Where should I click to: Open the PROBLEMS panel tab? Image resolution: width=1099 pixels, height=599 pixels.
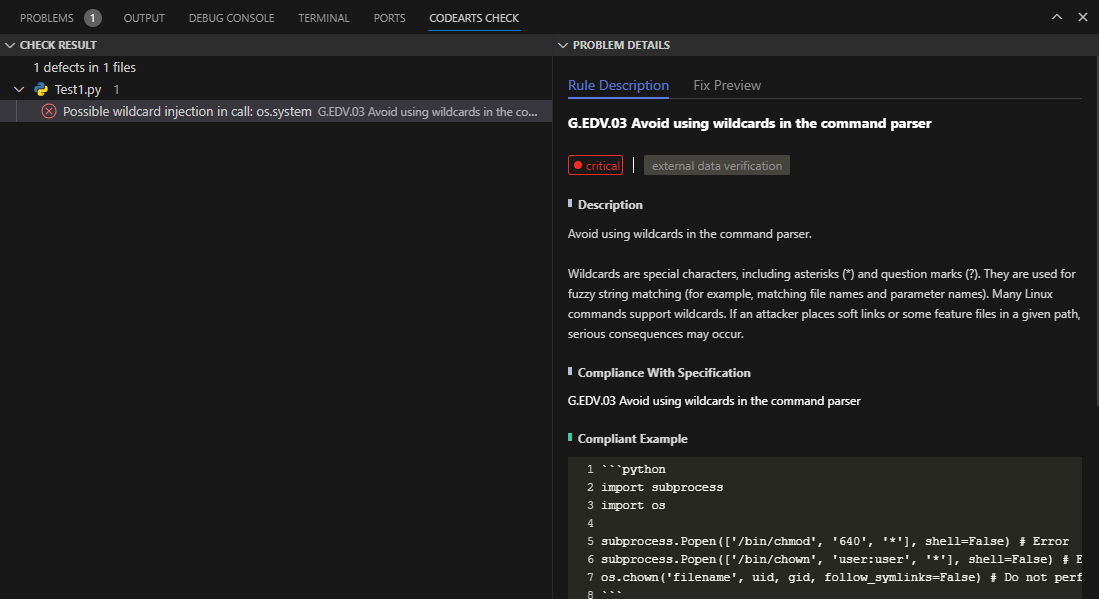click(x=46, y=18)
